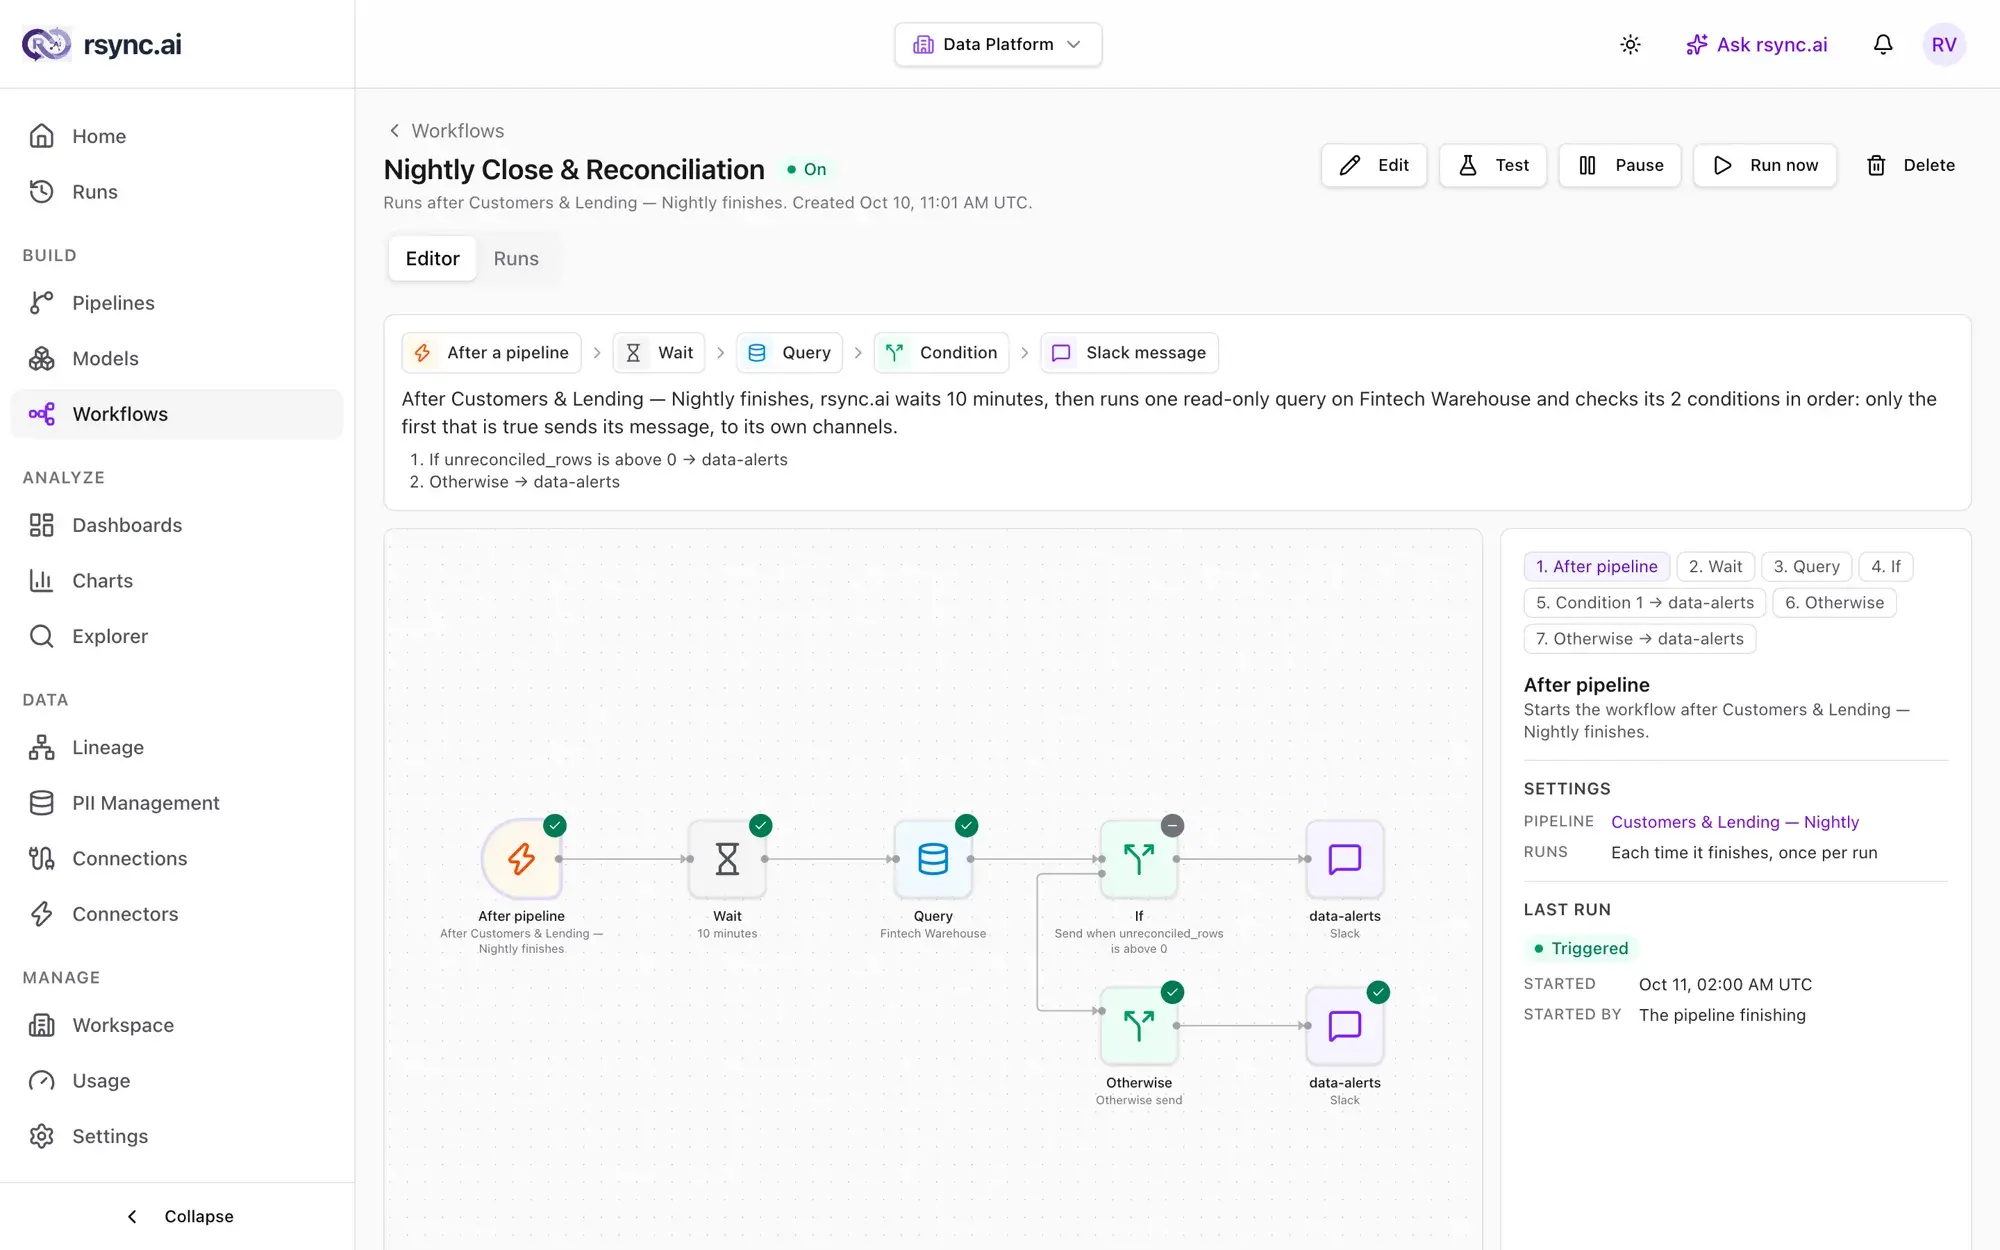Image resolution: width=2000 pixels, height=1250 pixels.
Task: Select Workflows in sidebar
Action: [x=177, y=414]
